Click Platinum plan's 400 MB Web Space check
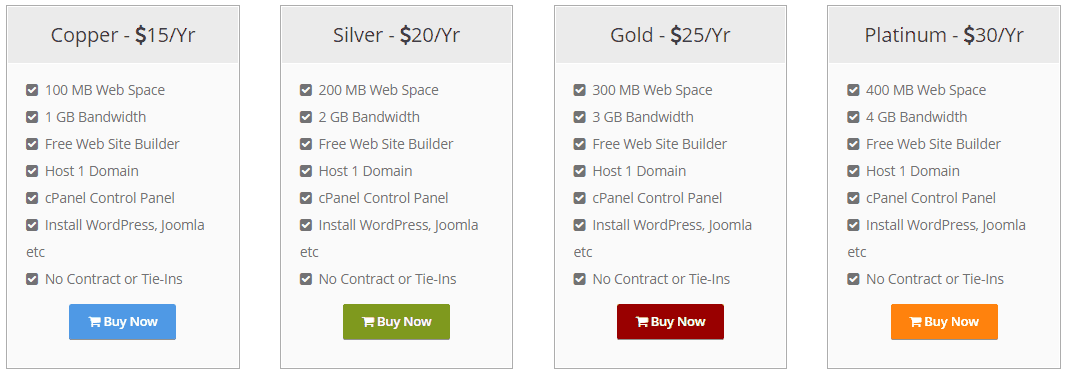The image size is (1069, 373). tap(853, 90)
